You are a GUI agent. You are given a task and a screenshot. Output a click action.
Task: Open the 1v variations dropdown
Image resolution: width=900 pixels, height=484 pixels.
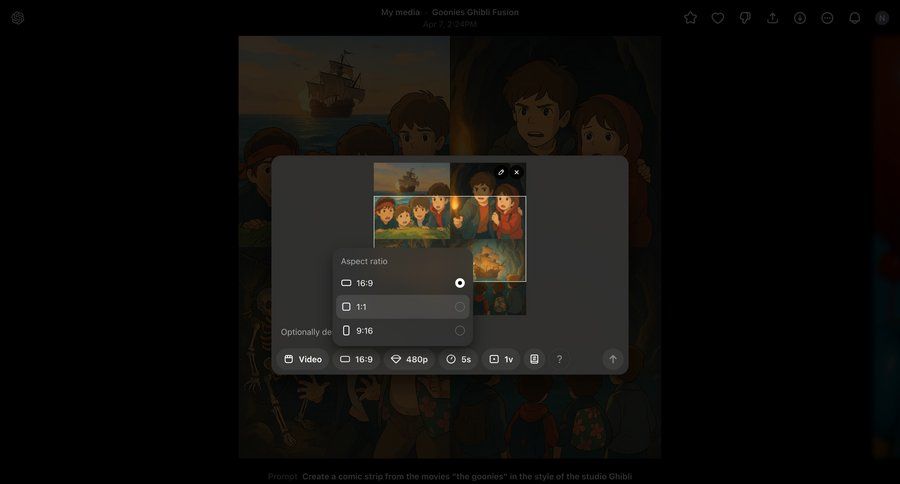click(501, 359)
